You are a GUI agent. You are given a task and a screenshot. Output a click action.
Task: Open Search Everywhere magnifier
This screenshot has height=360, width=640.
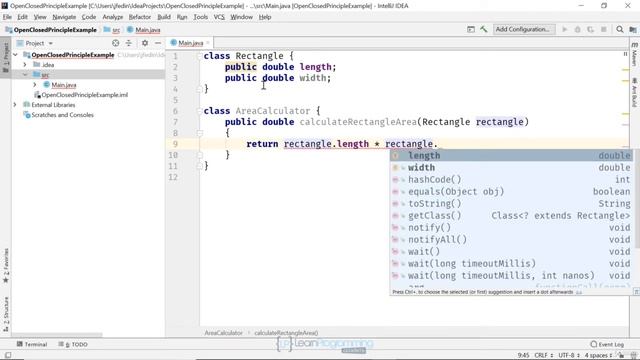click(620, 29)
